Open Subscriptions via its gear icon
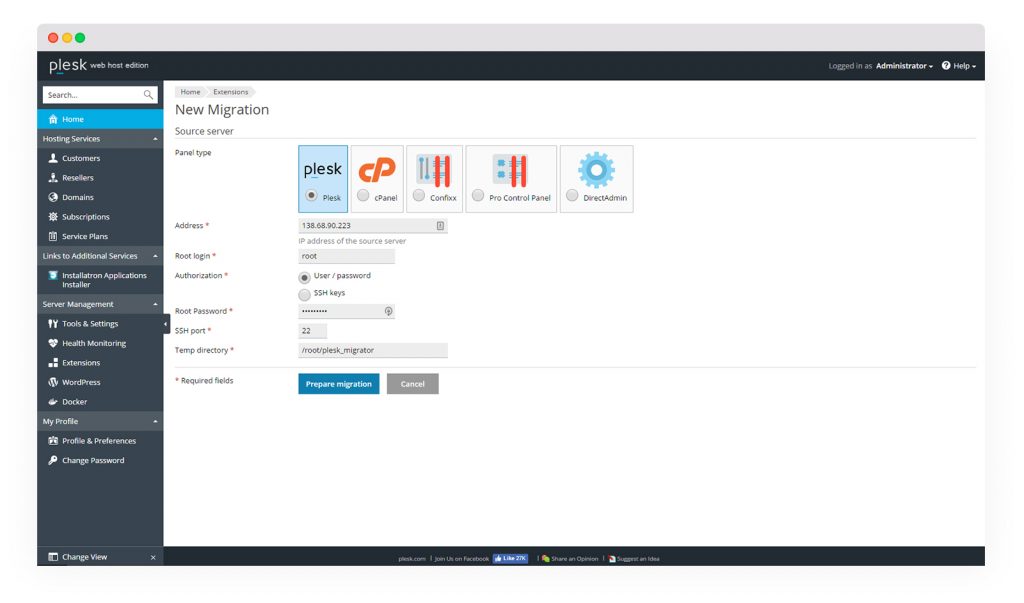The width and height of the screenshot is (1024, 603). tap(53, 217)
